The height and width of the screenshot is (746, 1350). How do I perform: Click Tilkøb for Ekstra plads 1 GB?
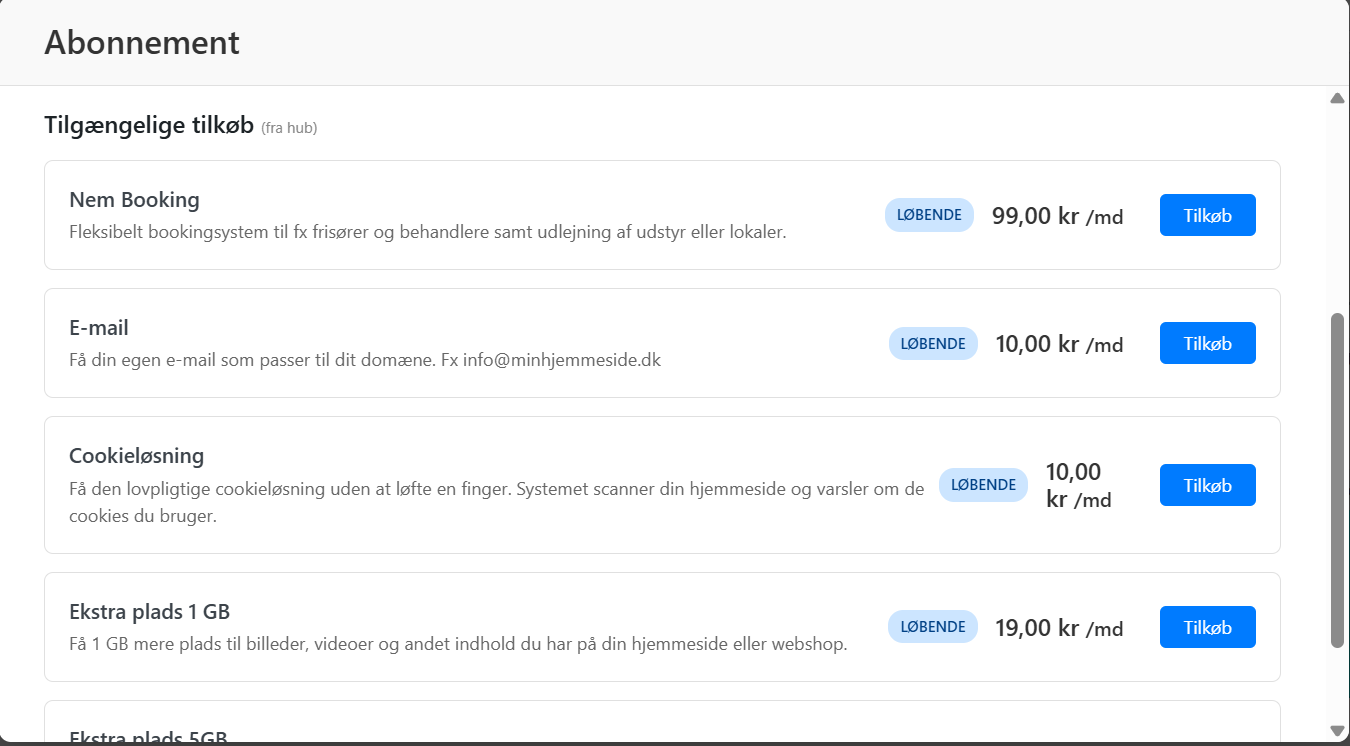(1207, 627)
